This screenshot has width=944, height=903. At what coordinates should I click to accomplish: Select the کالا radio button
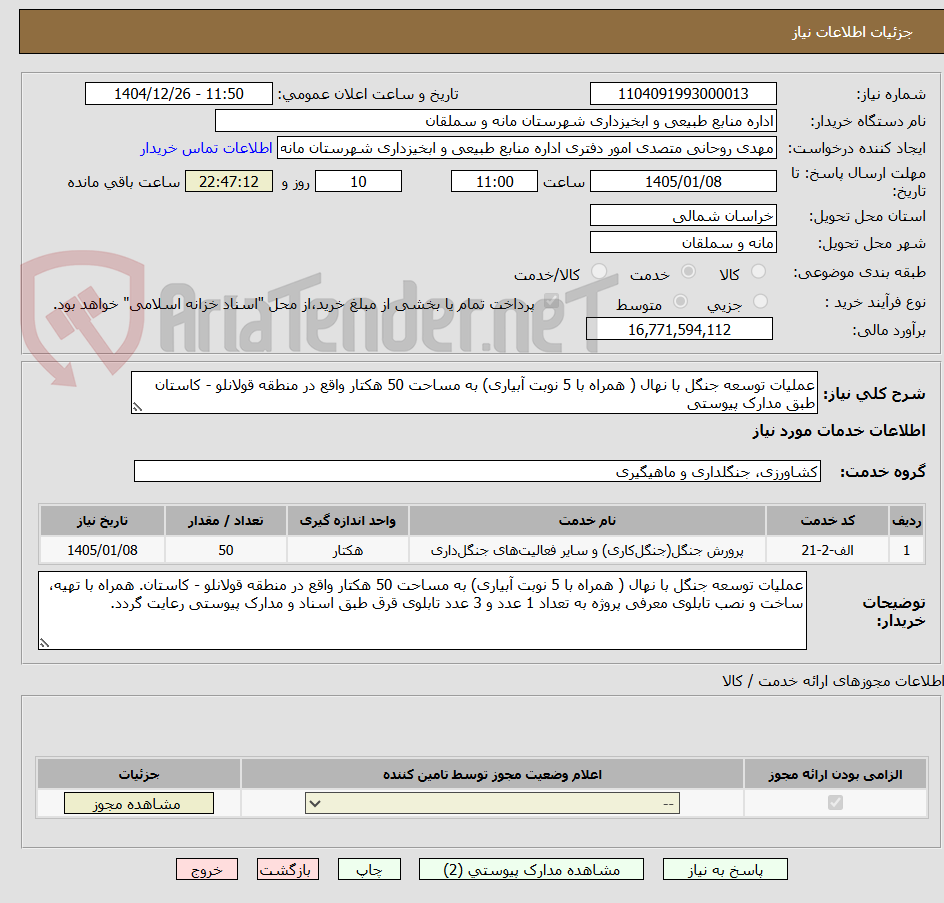click(759, 272)
